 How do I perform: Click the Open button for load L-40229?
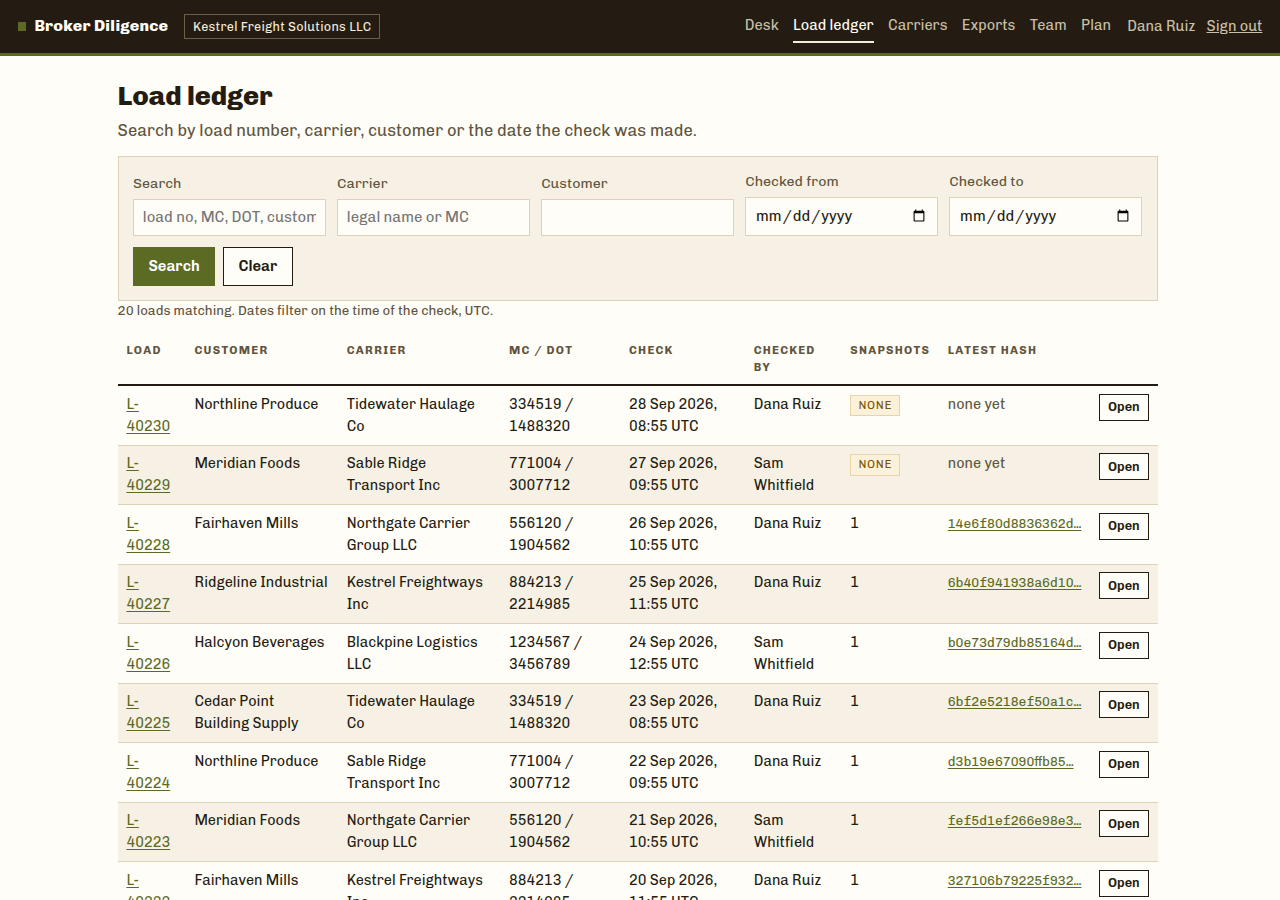[1124, 467]
